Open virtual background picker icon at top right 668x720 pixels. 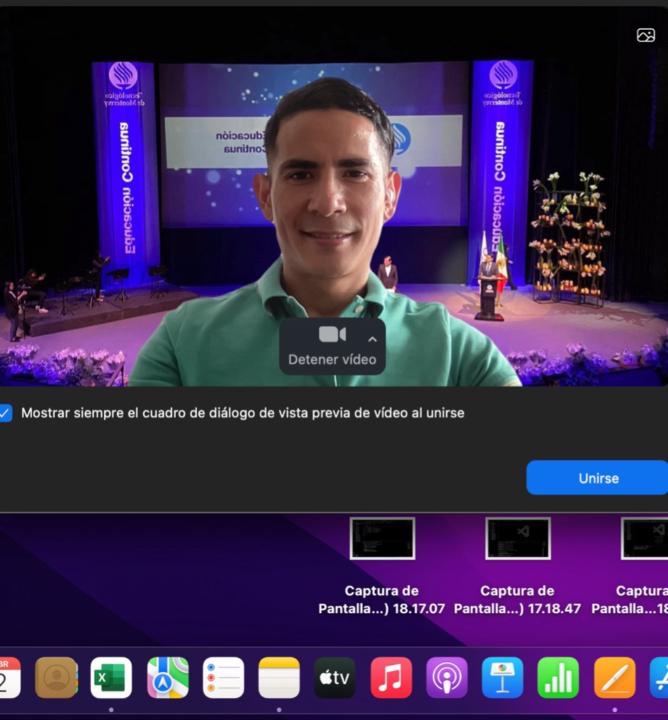coord(645,36)
